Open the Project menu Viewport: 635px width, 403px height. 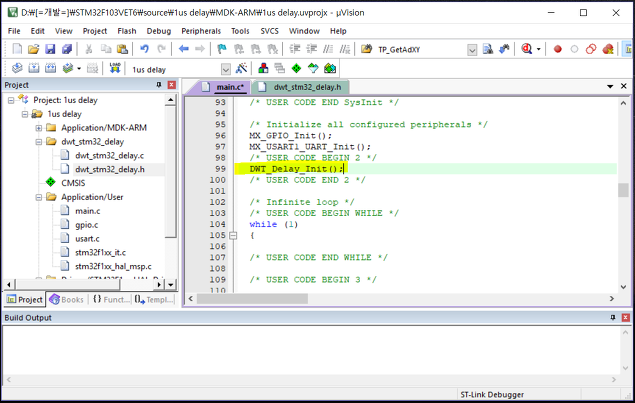[95, 31]
